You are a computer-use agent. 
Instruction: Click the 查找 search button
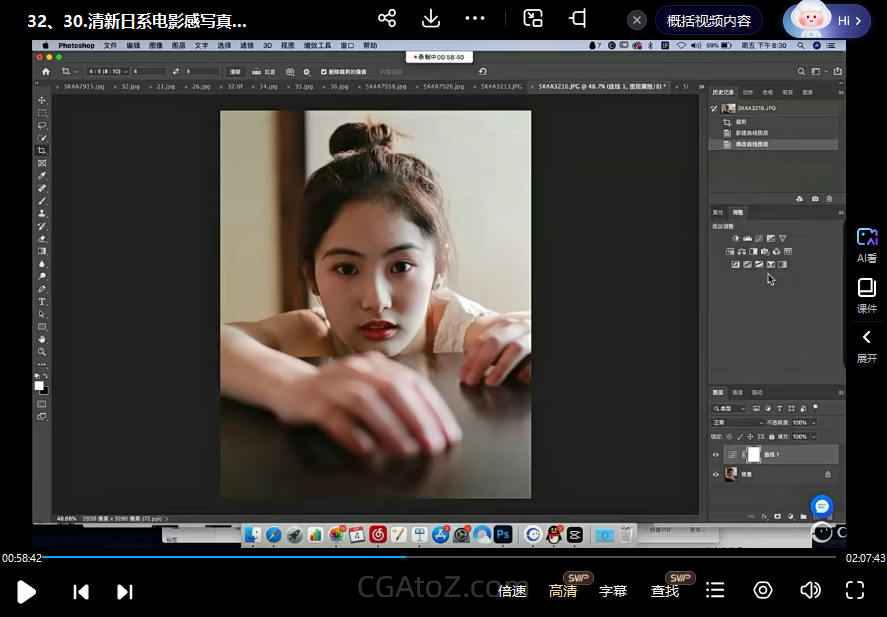click(x=665, y=591)
